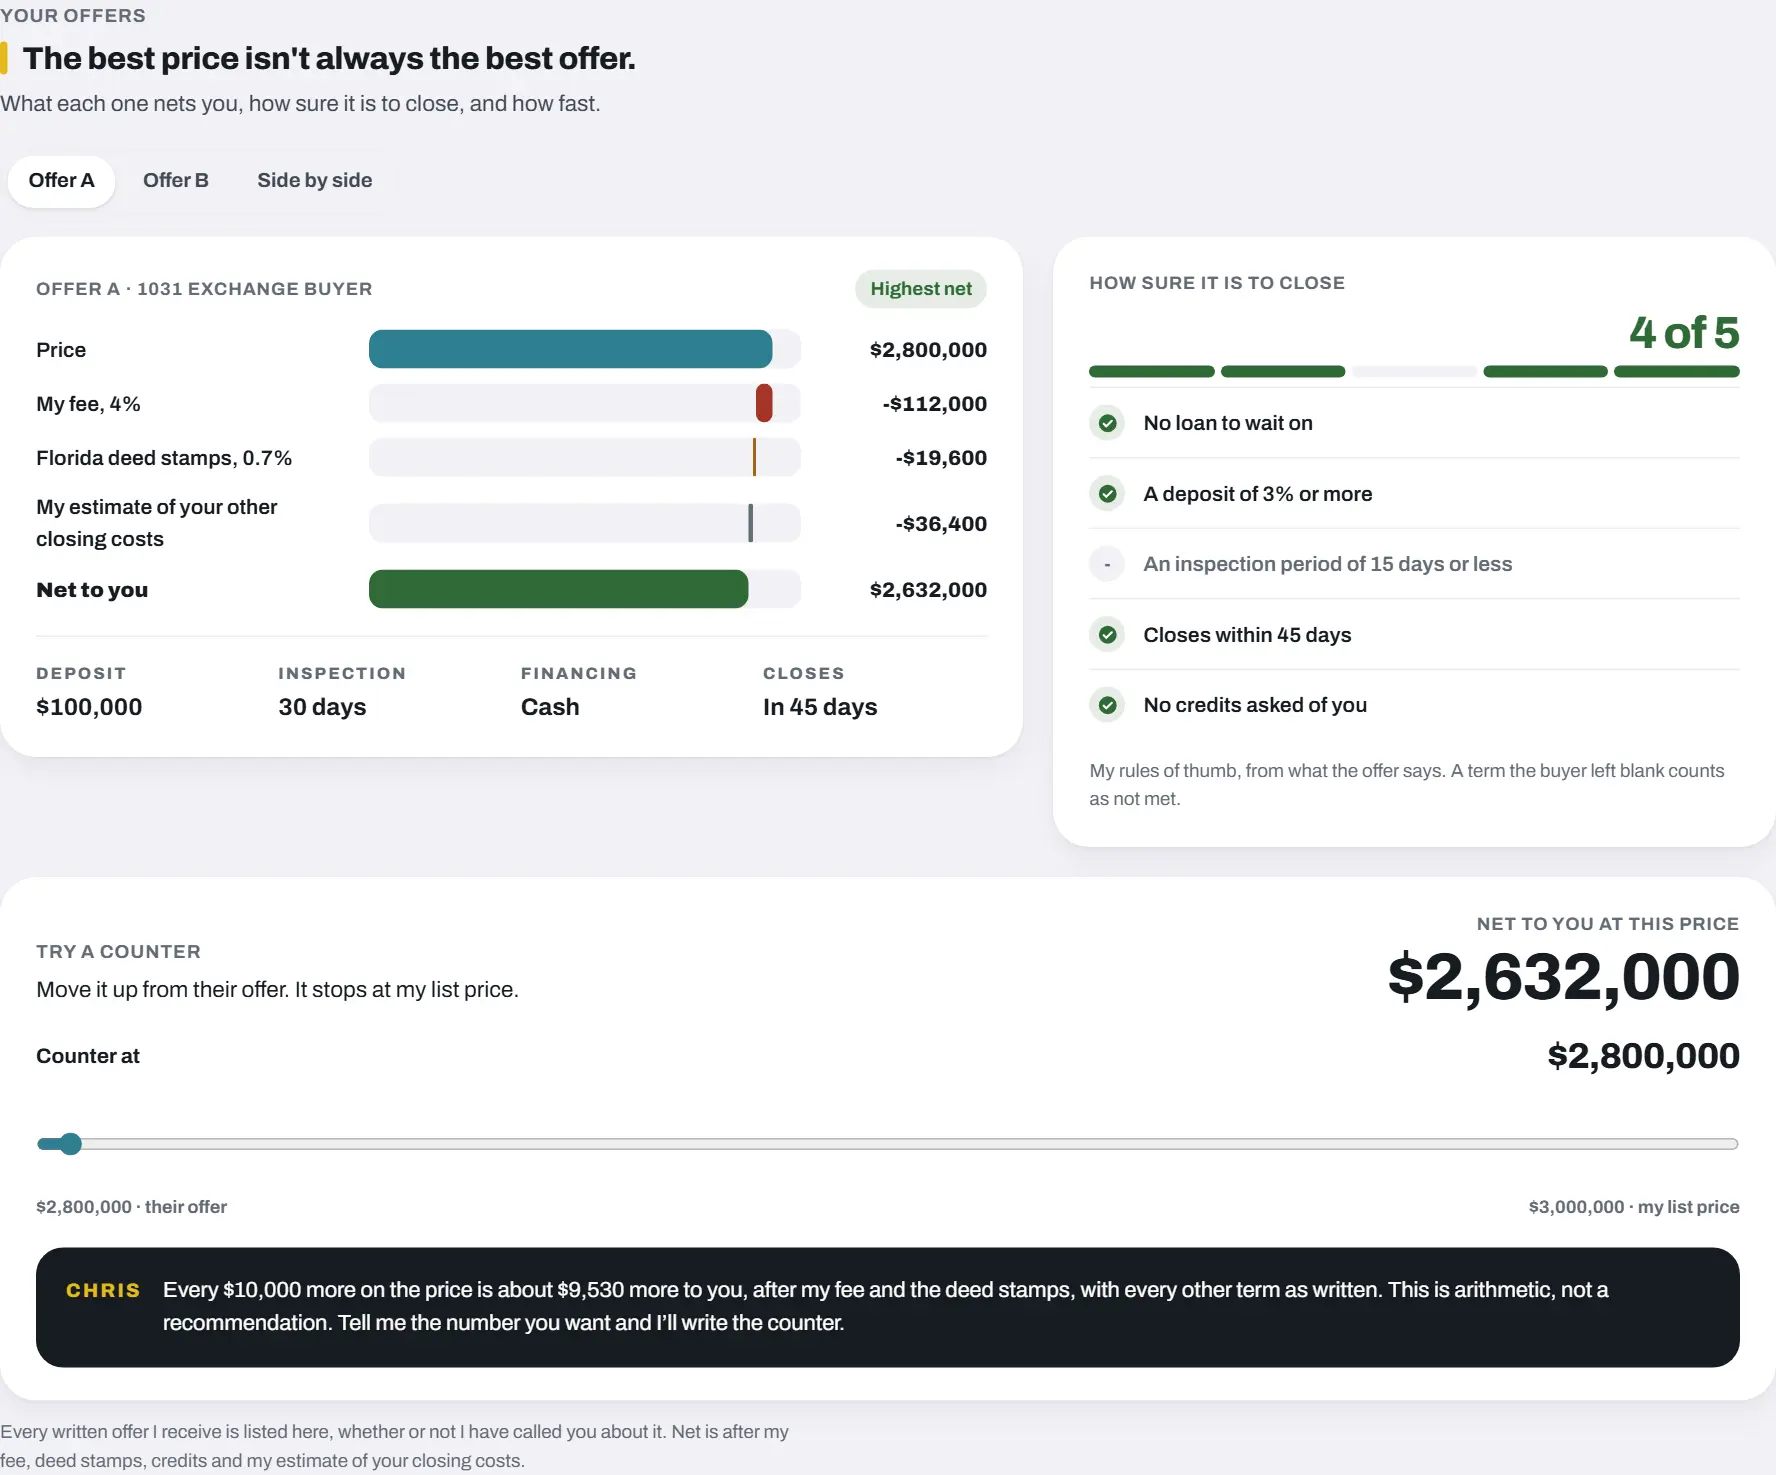This screenshot has width=1776, height=1475.
Task: Click the check icon beside Closes within 45 days
Action: 1107,635
